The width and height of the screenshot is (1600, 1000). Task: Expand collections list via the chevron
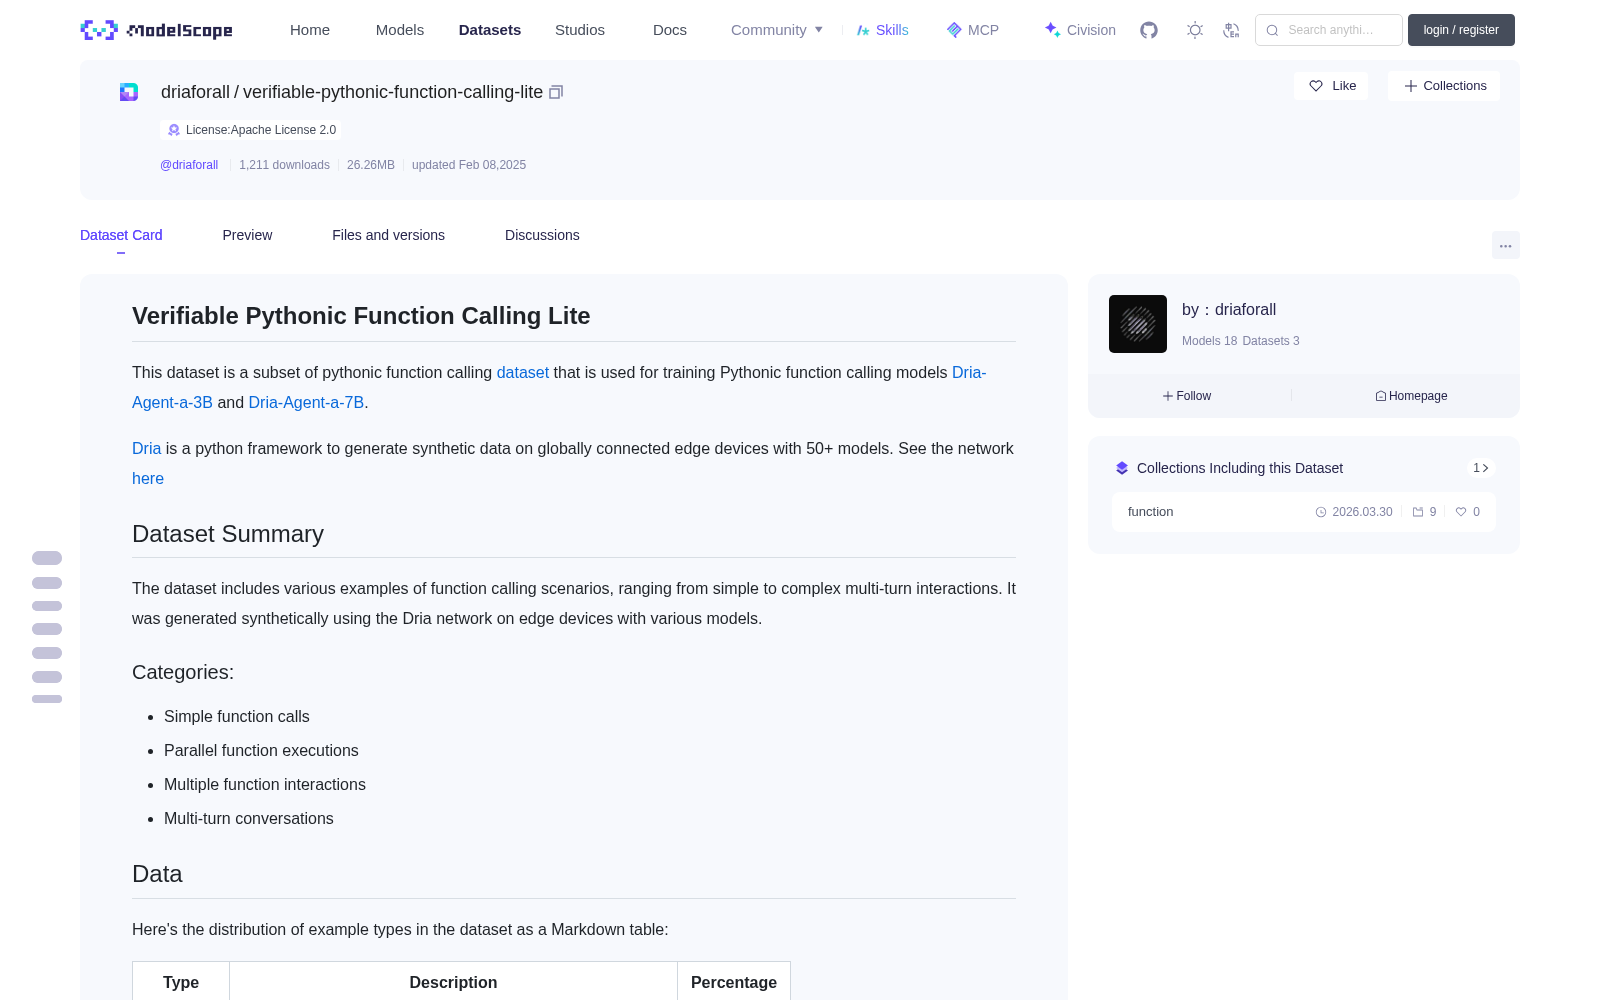coord(1481,468)
